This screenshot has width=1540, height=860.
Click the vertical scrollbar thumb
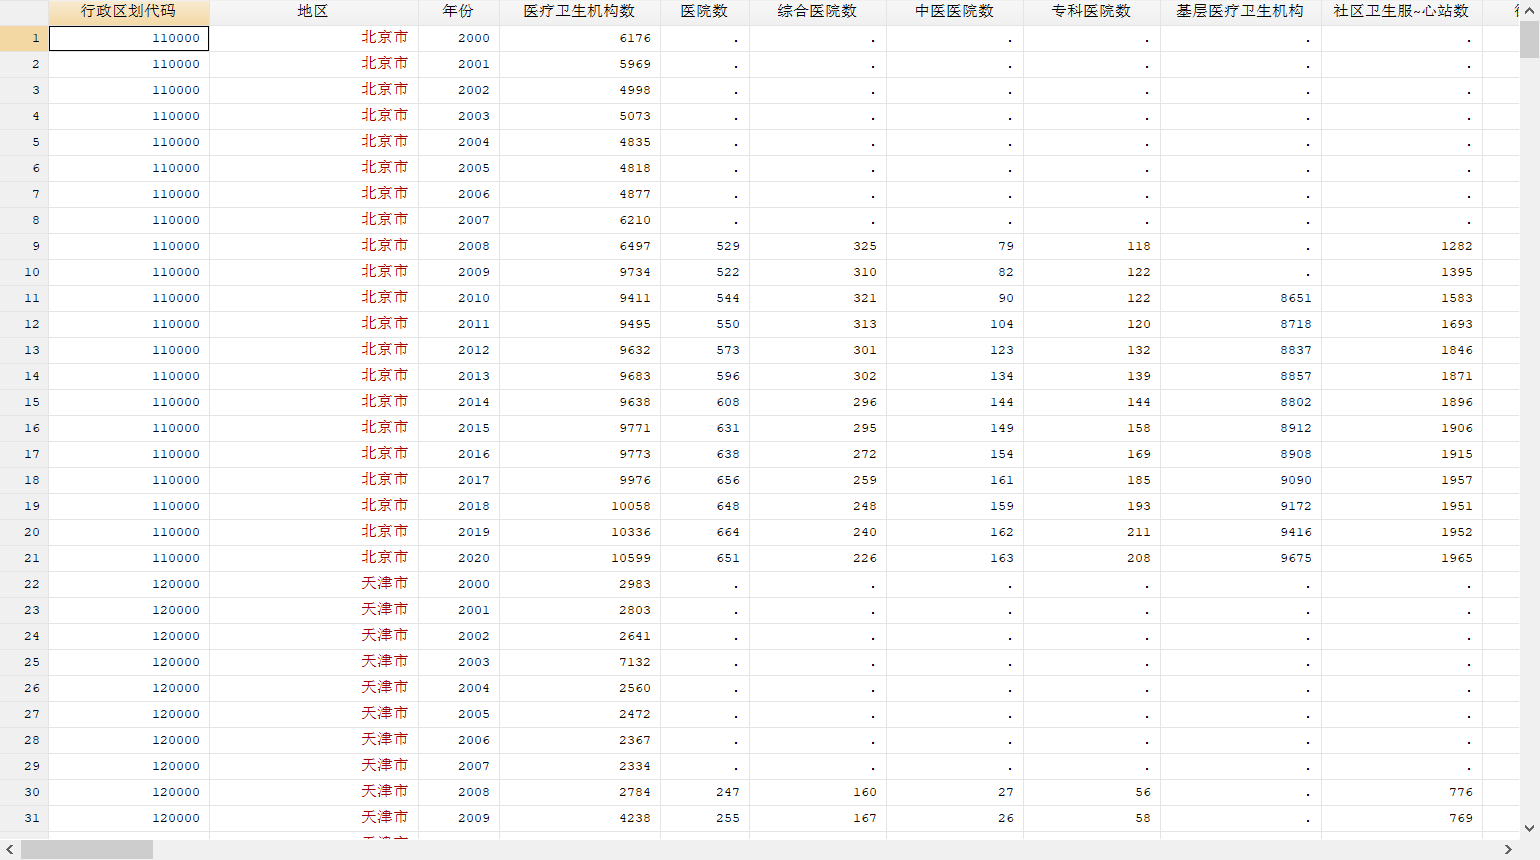point(1529,40)
